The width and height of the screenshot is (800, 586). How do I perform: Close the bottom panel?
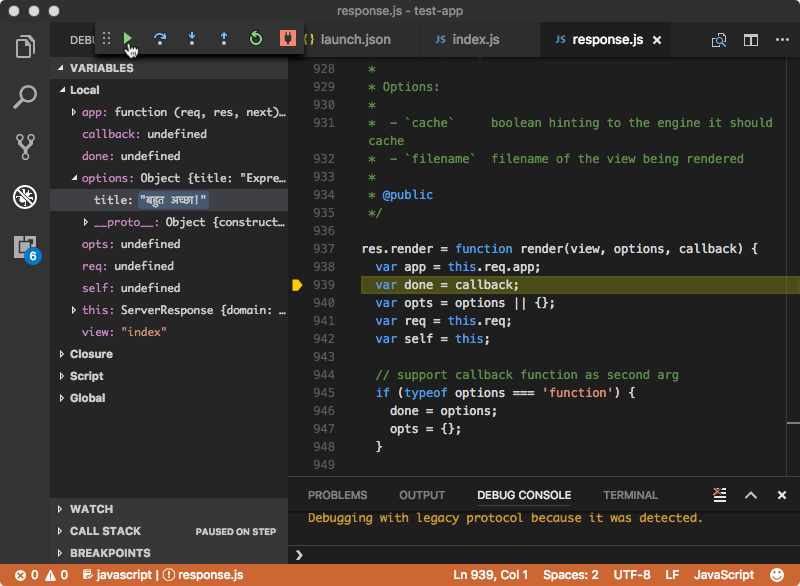point(781,495)
